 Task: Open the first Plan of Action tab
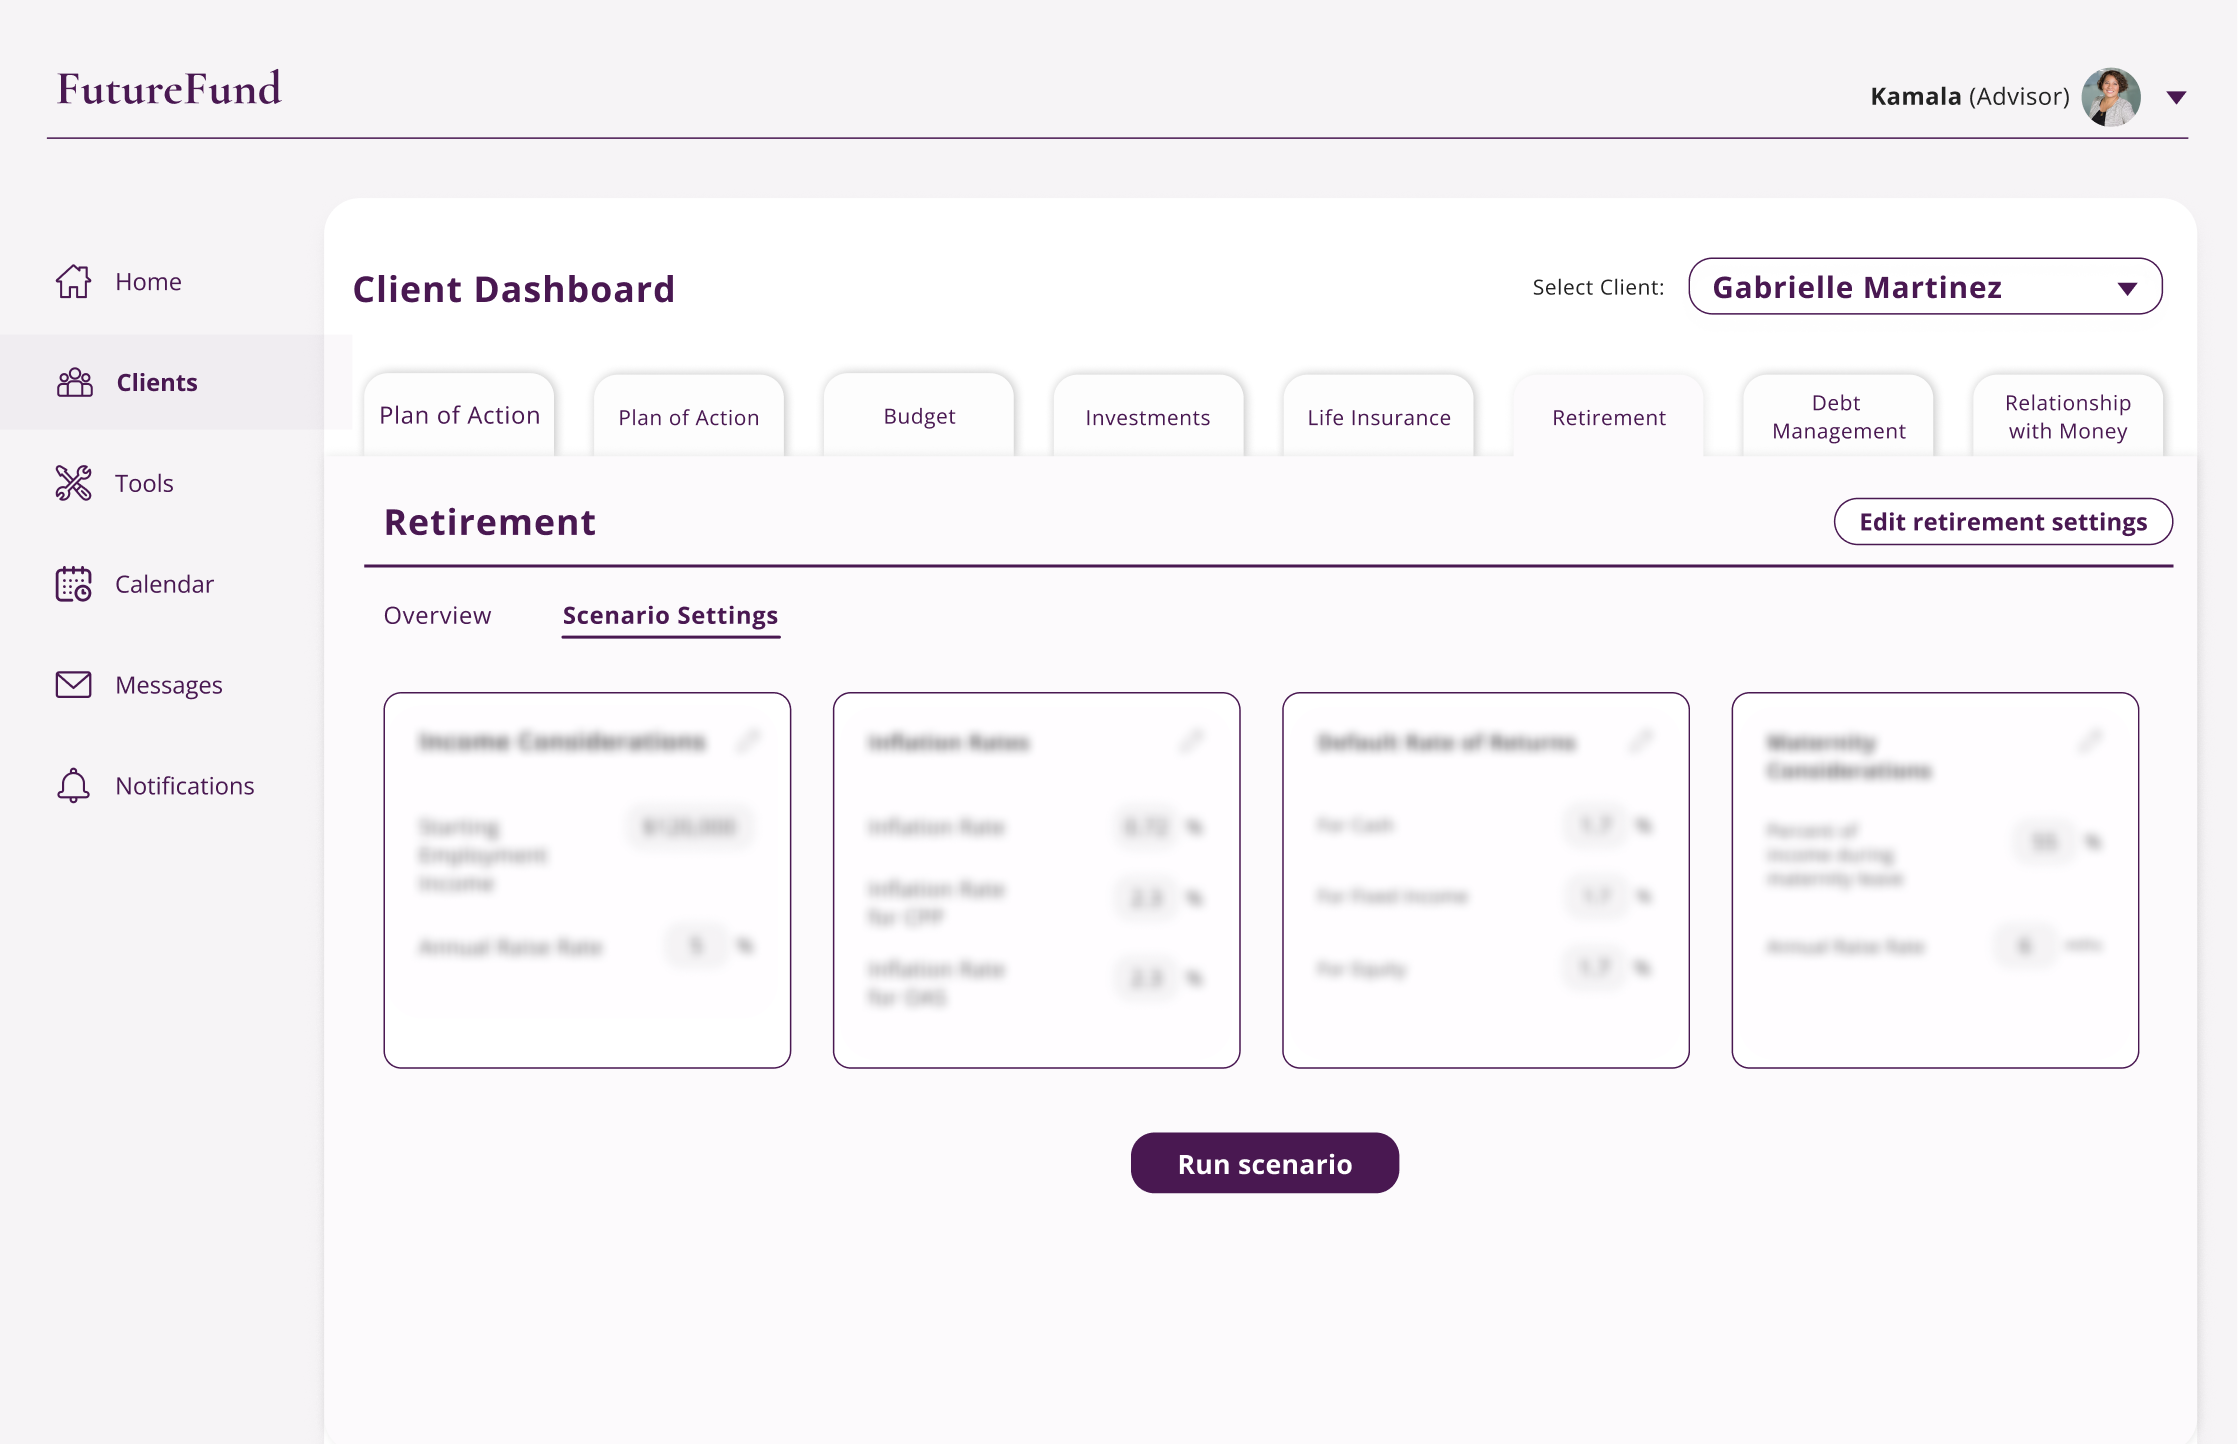[x=459, y=415]
